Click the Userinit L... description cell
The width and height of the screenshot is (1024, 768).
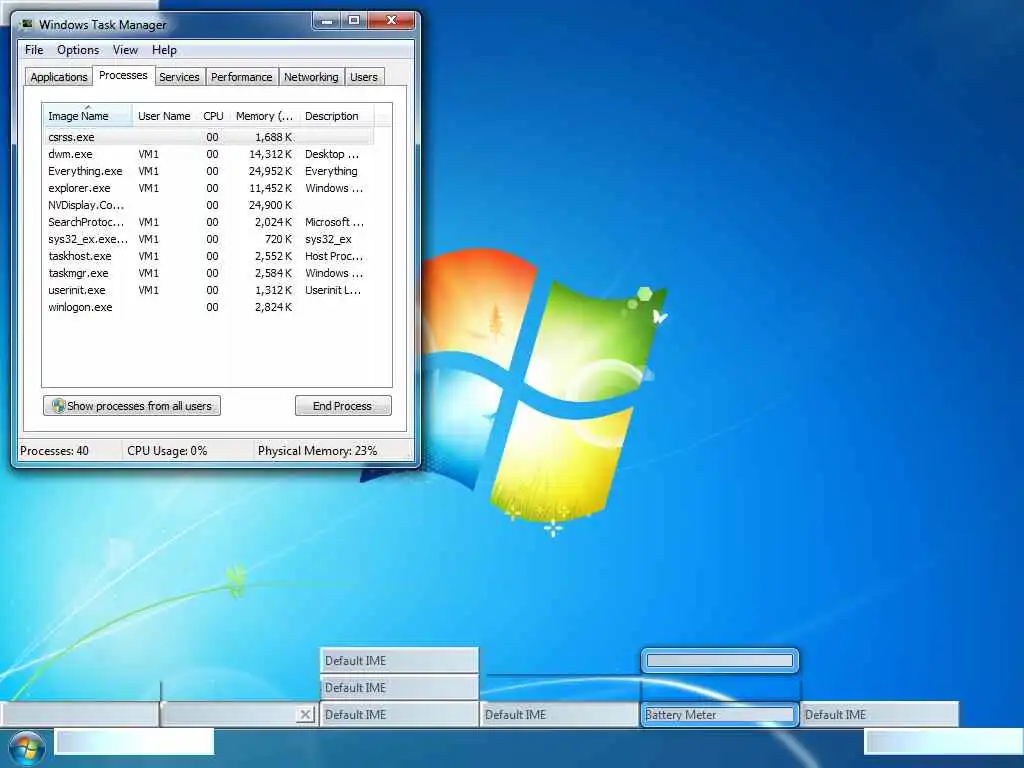point(333,290)
